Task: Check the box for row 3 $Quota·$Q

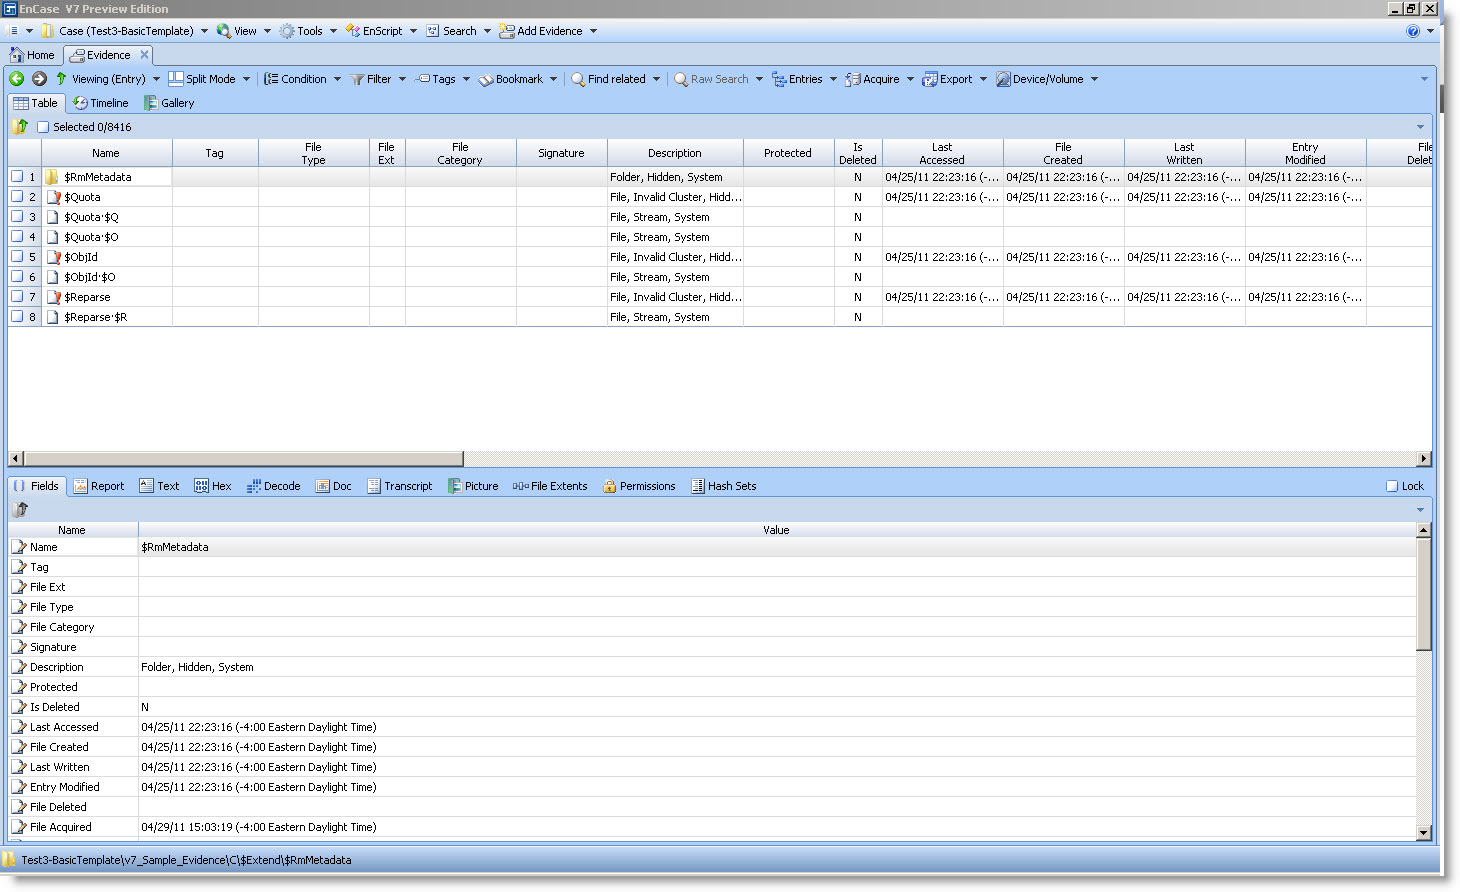Action: point(17,217)
